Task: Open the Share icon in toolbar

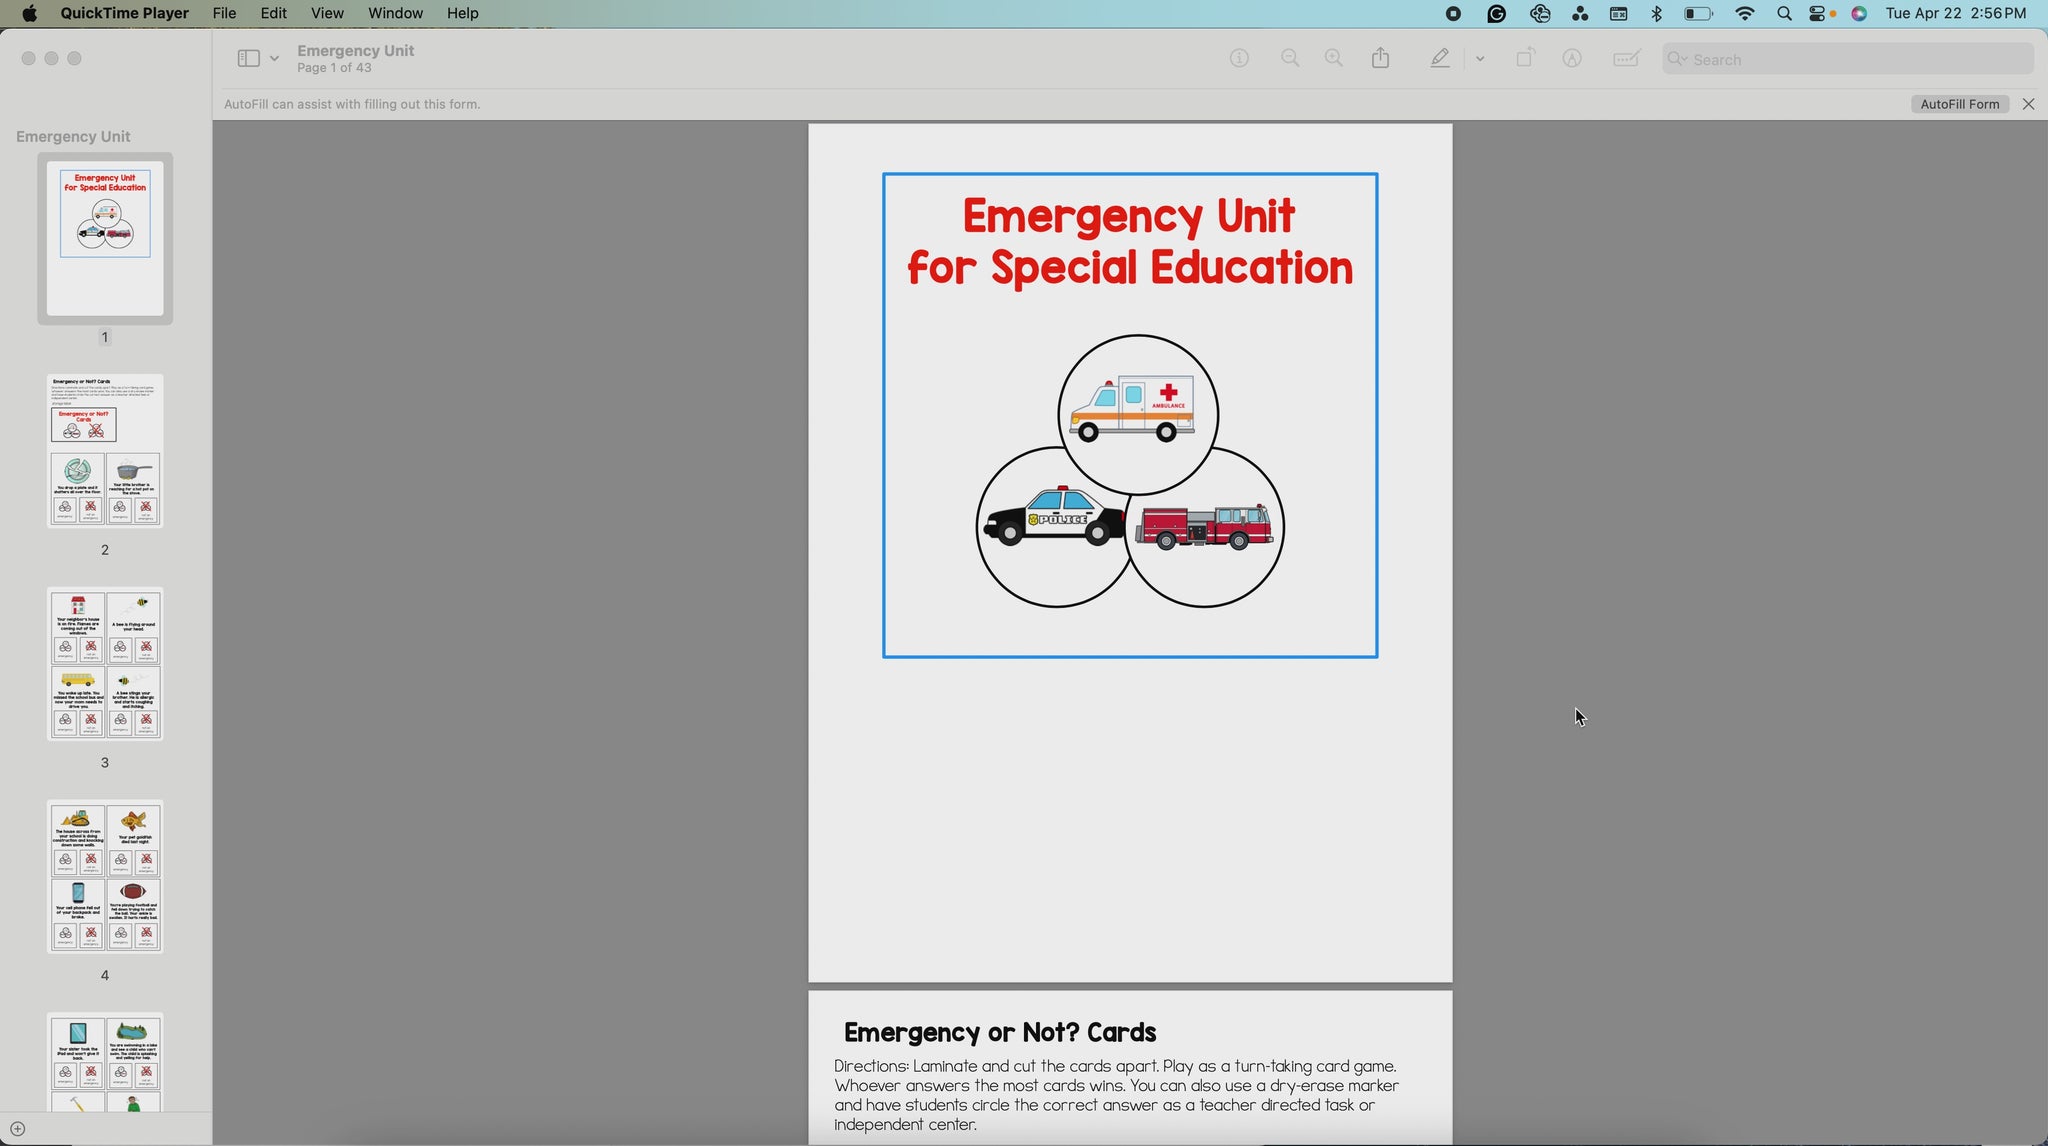Action: (1381, 59)
